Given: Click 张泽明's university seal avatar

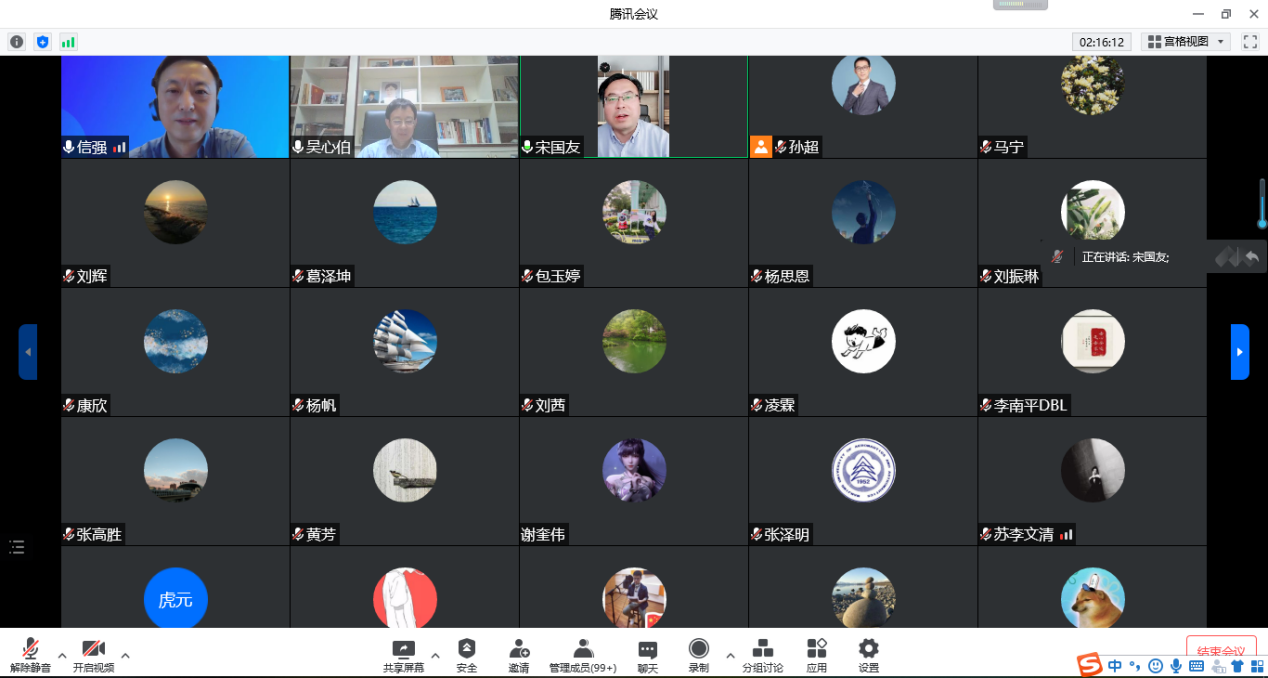Looking at the screenshot, I should pos(863,470).
